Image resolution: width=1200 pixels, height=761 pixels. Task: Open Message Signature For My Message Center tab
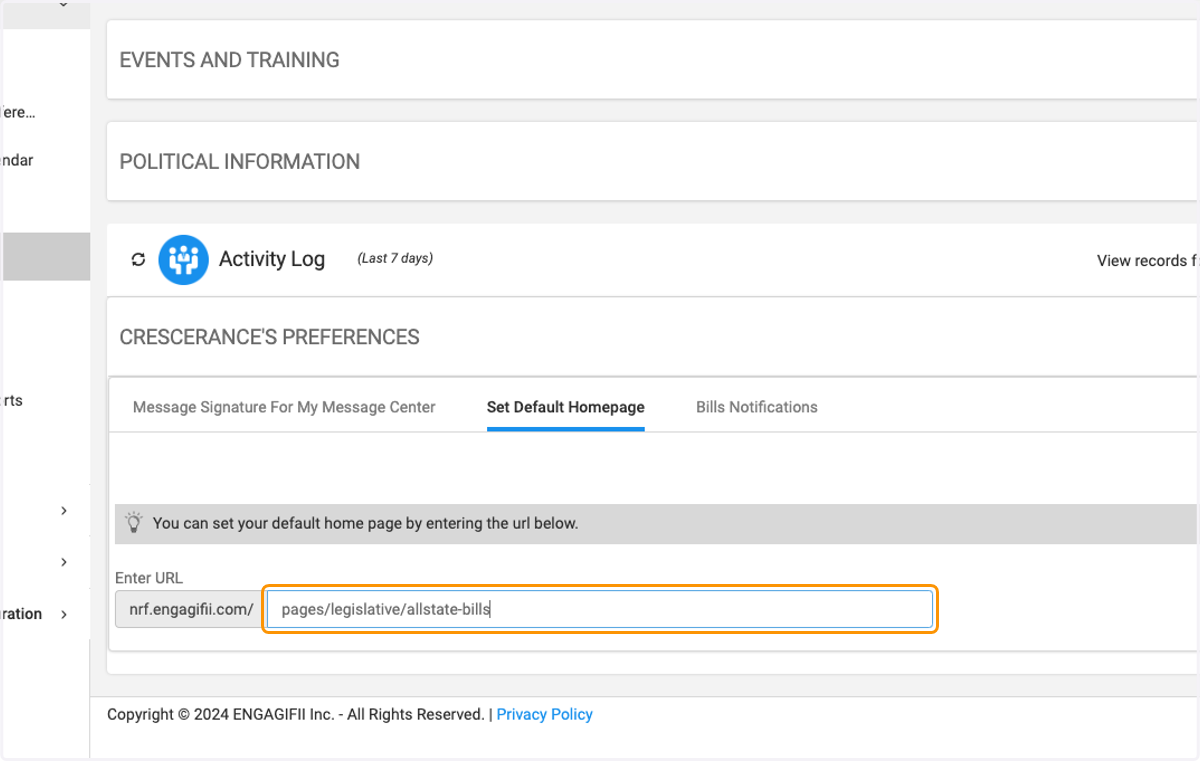pos(284,407)
